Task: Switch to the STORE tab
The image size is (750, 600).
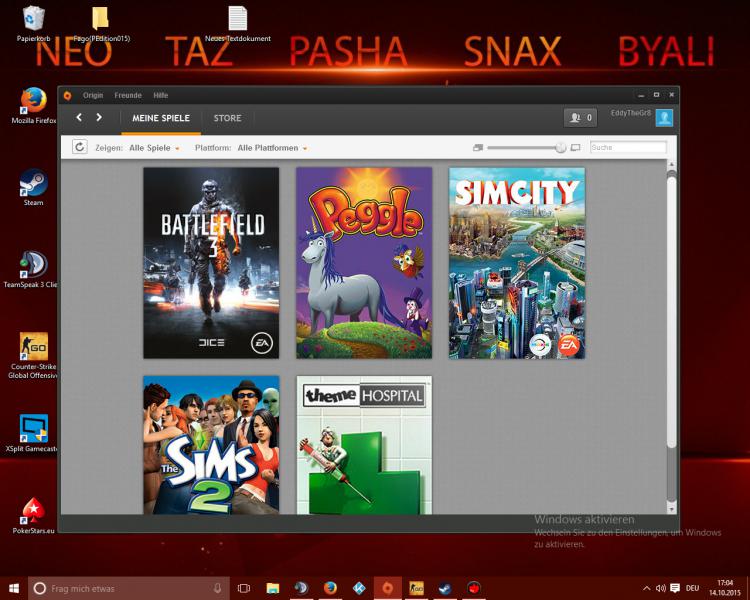Action: click(227, 118)
